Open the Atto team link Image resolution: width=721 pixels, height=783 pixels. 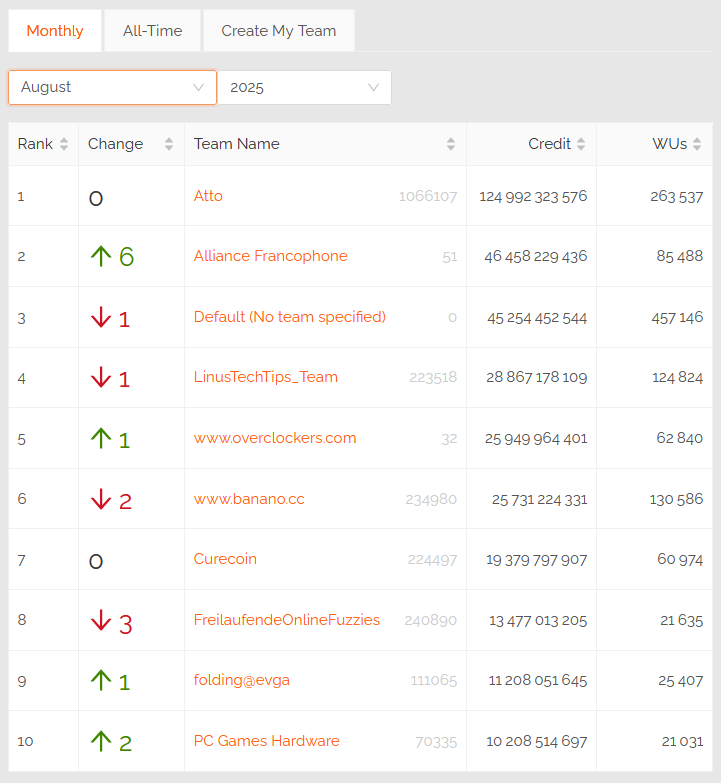[x=208, y=196]
